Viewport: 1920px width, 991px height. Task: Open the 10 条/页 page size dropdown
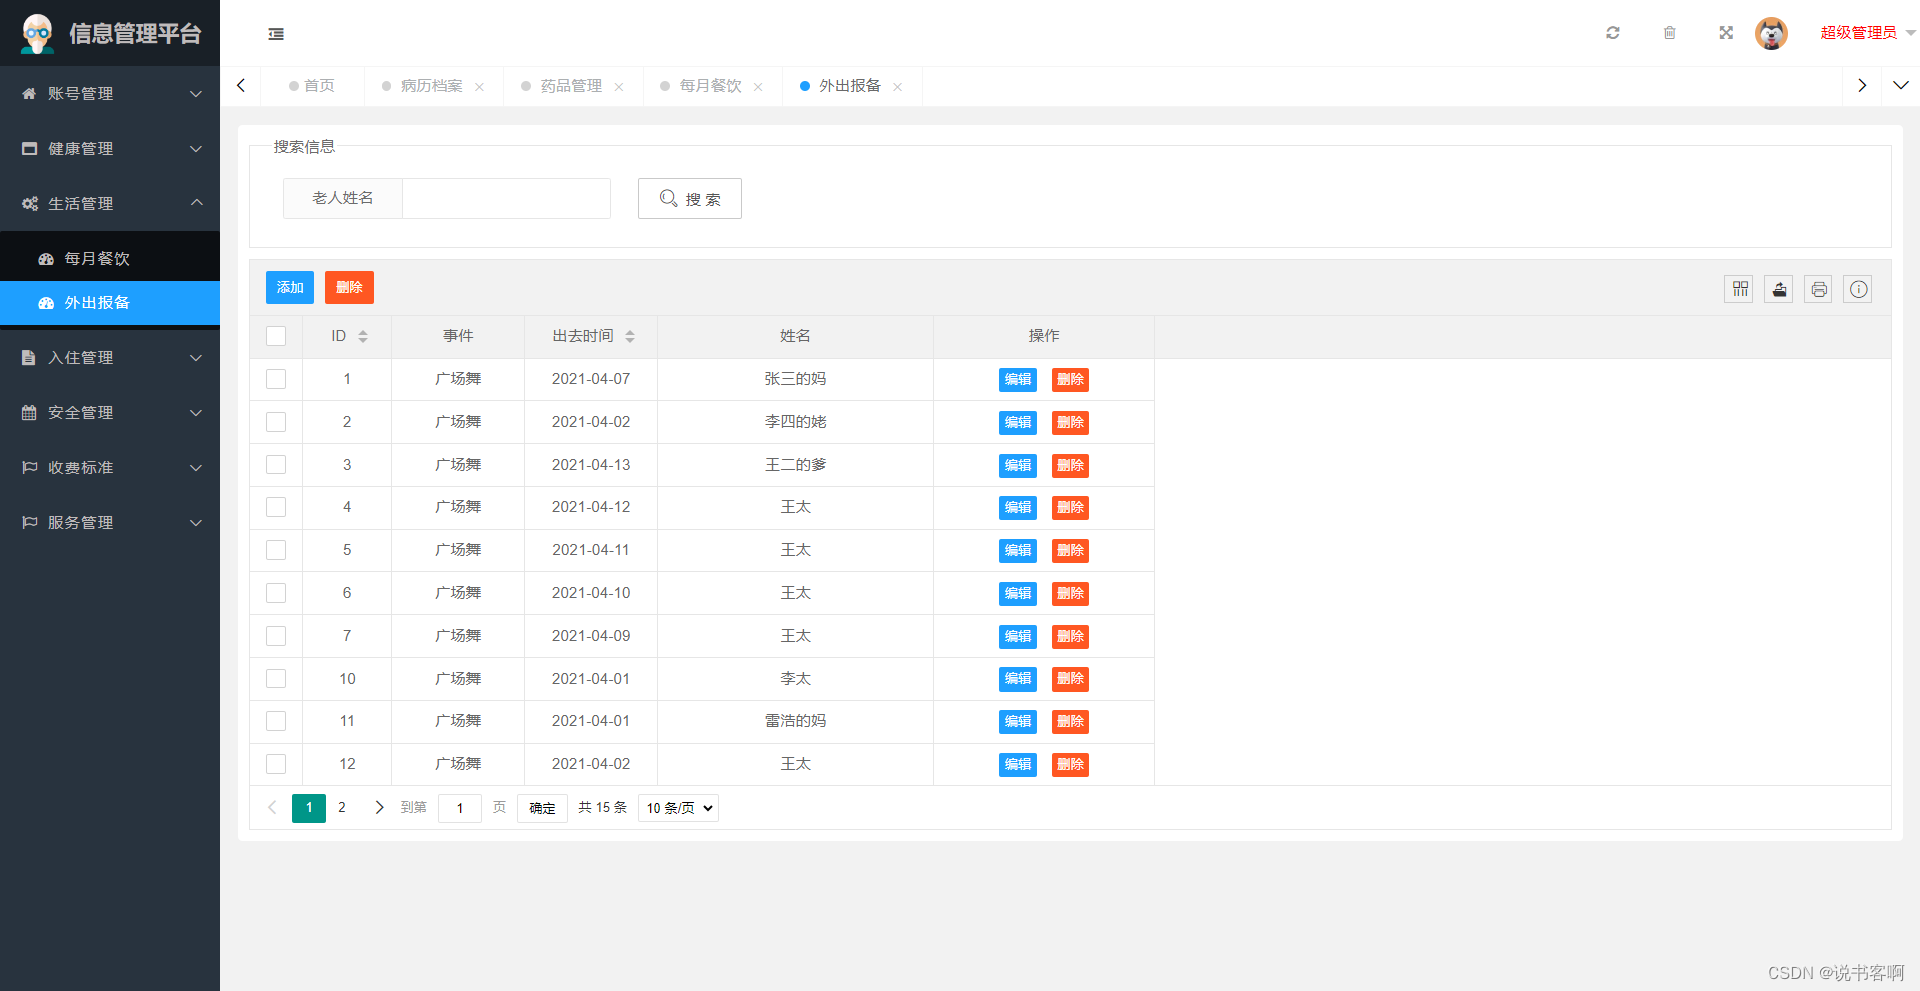pyautogui.click(x=679, y=808)
